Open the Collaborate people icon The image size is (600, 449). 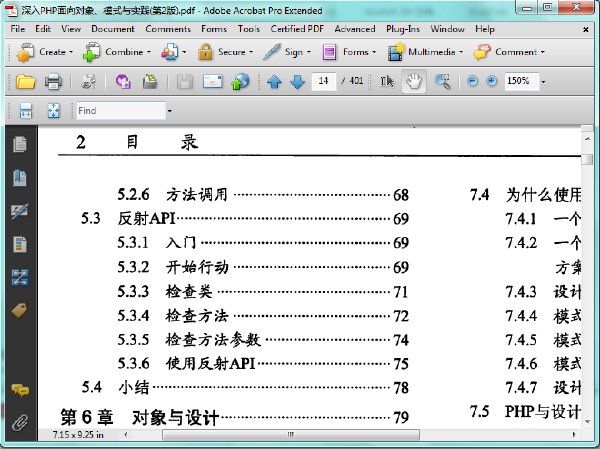coord(170,52)
